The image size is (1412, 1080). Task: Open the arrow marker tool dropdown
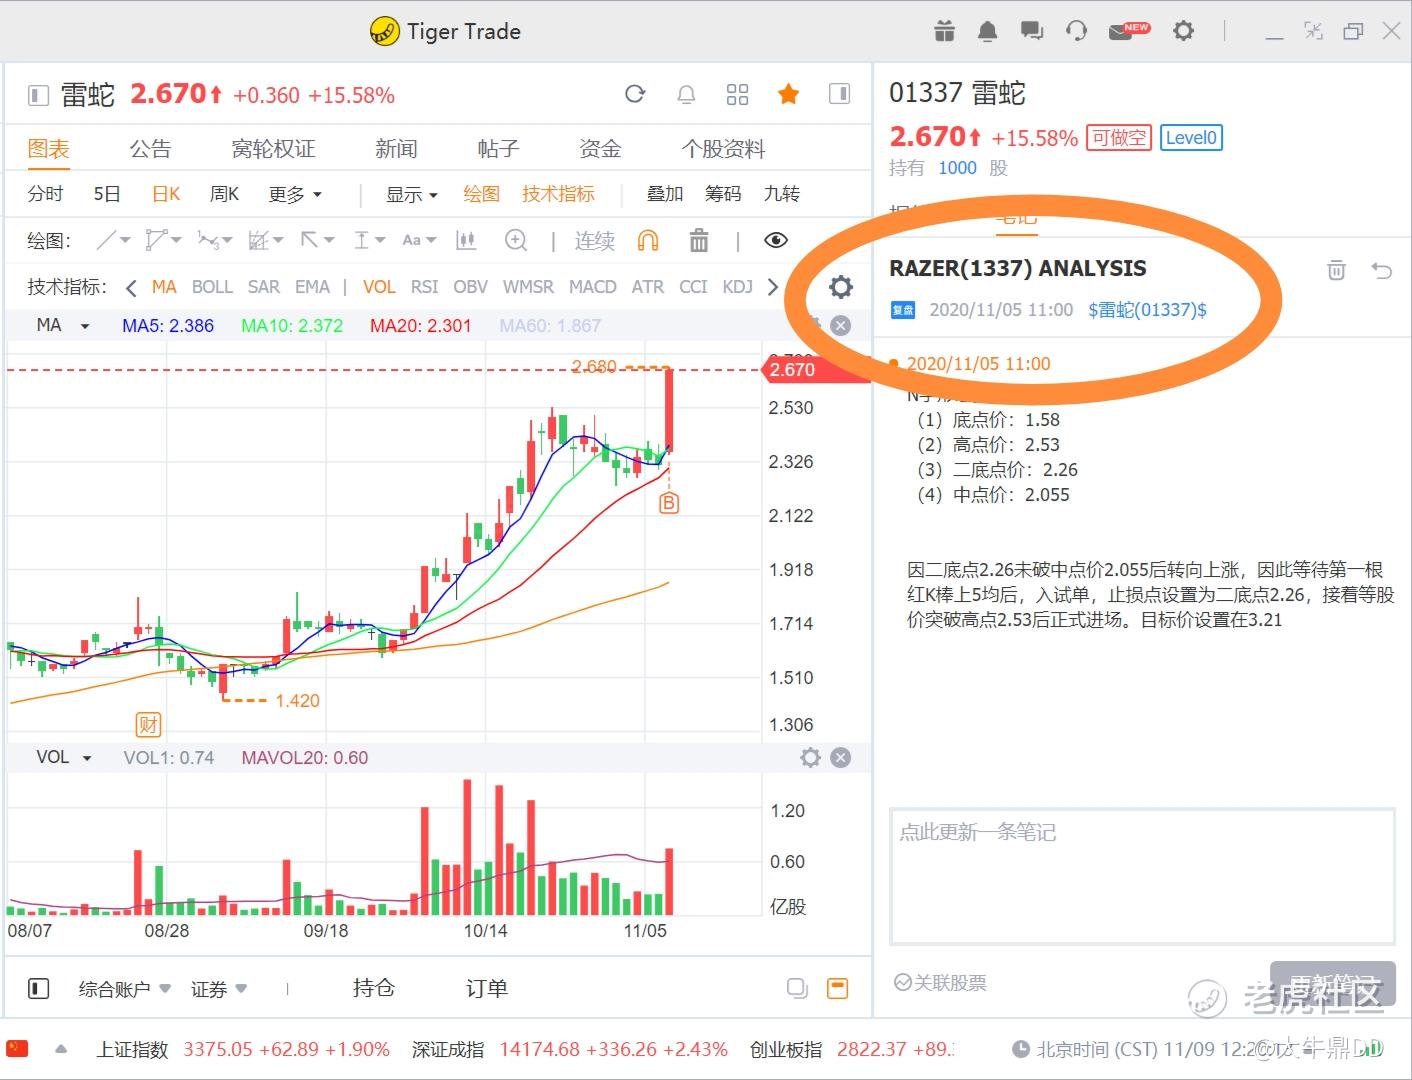316,240
